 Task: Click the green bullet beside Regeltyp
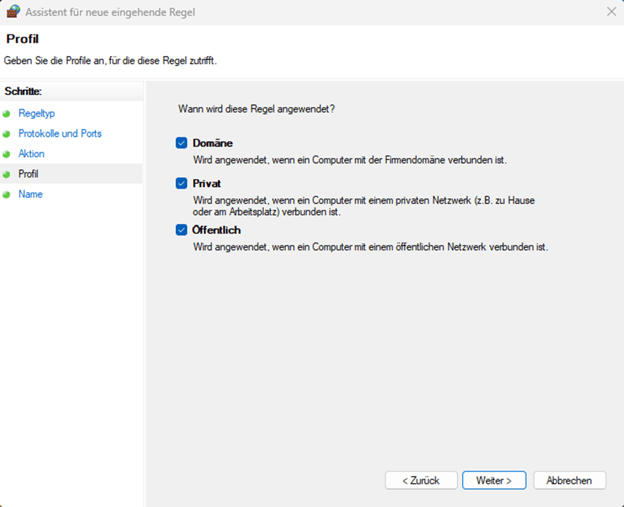click(7, 114)
